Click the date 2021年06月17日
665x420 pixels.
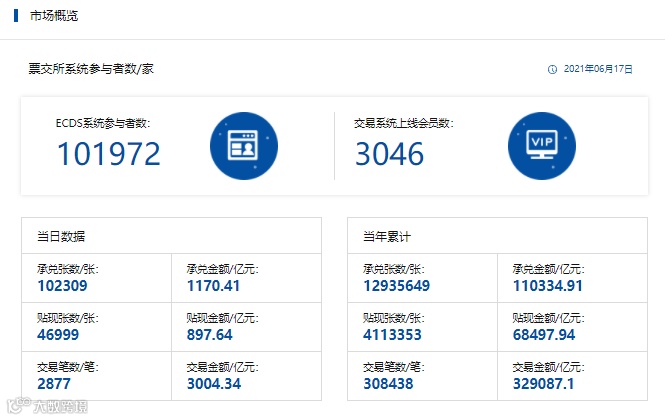[x=598, y=69]
